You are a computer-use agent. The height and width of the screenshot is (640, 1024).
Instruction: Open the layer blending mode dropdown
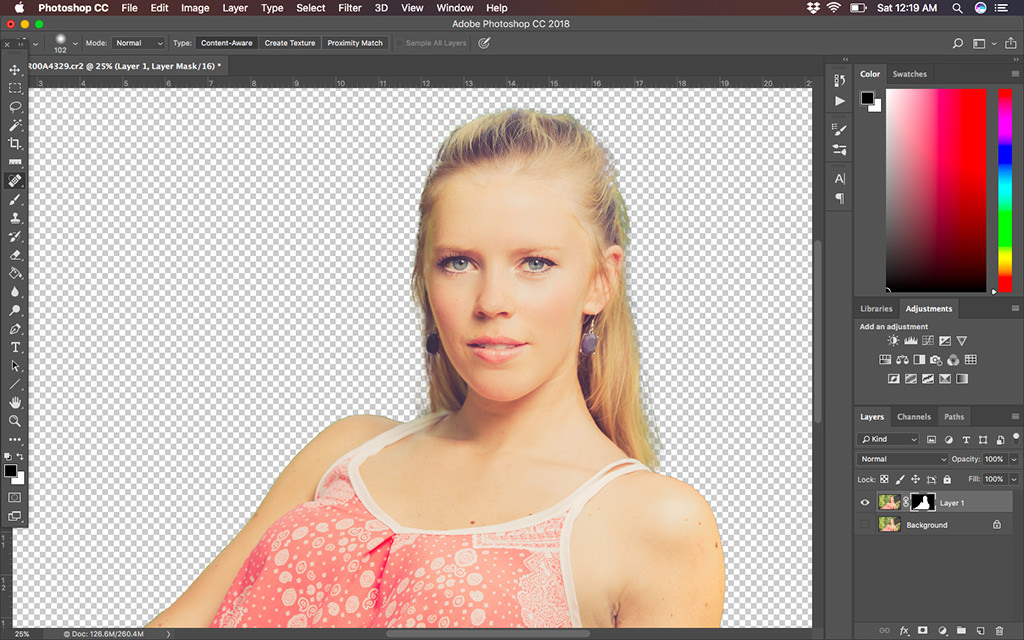point(902,459)
